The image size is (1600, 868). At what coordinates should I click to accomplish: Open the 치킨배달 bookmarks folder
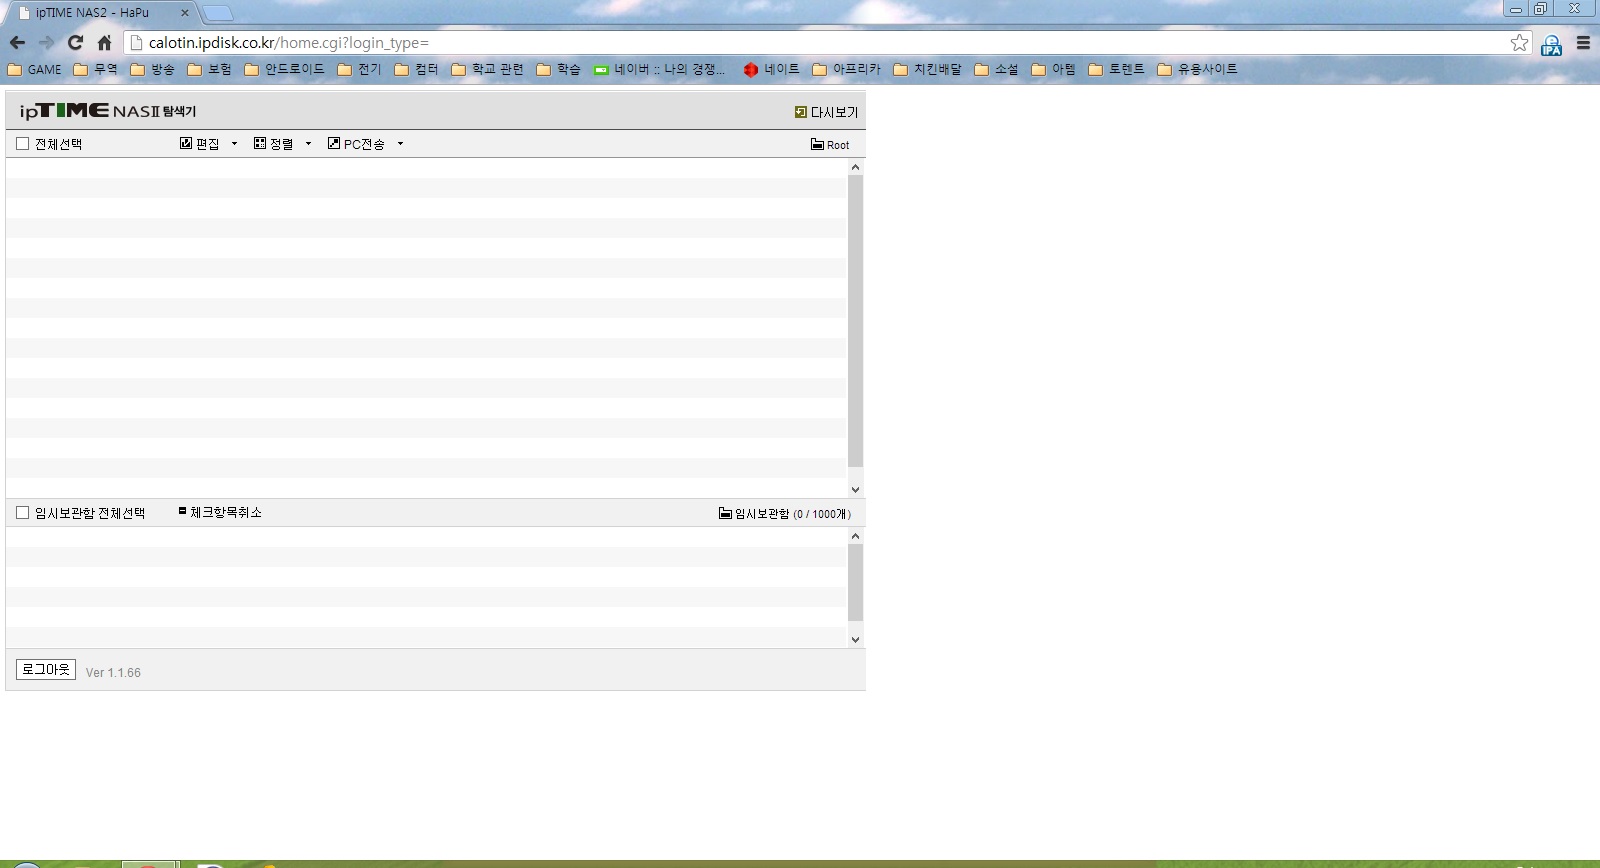[927, 69]
